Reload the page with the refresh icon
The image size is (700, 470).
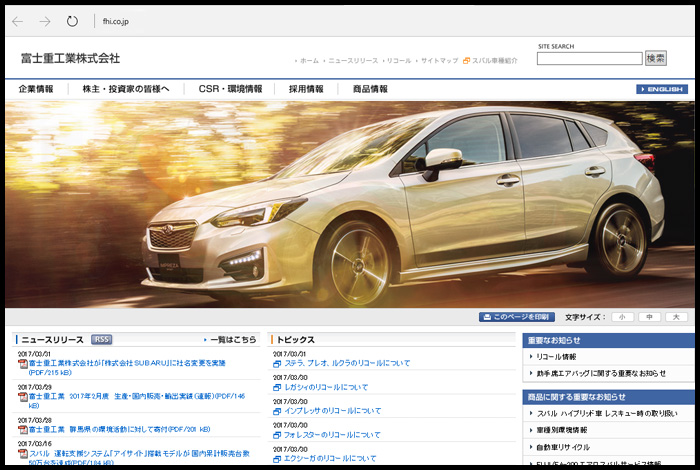pyautogui.click(x=72, y=21)
